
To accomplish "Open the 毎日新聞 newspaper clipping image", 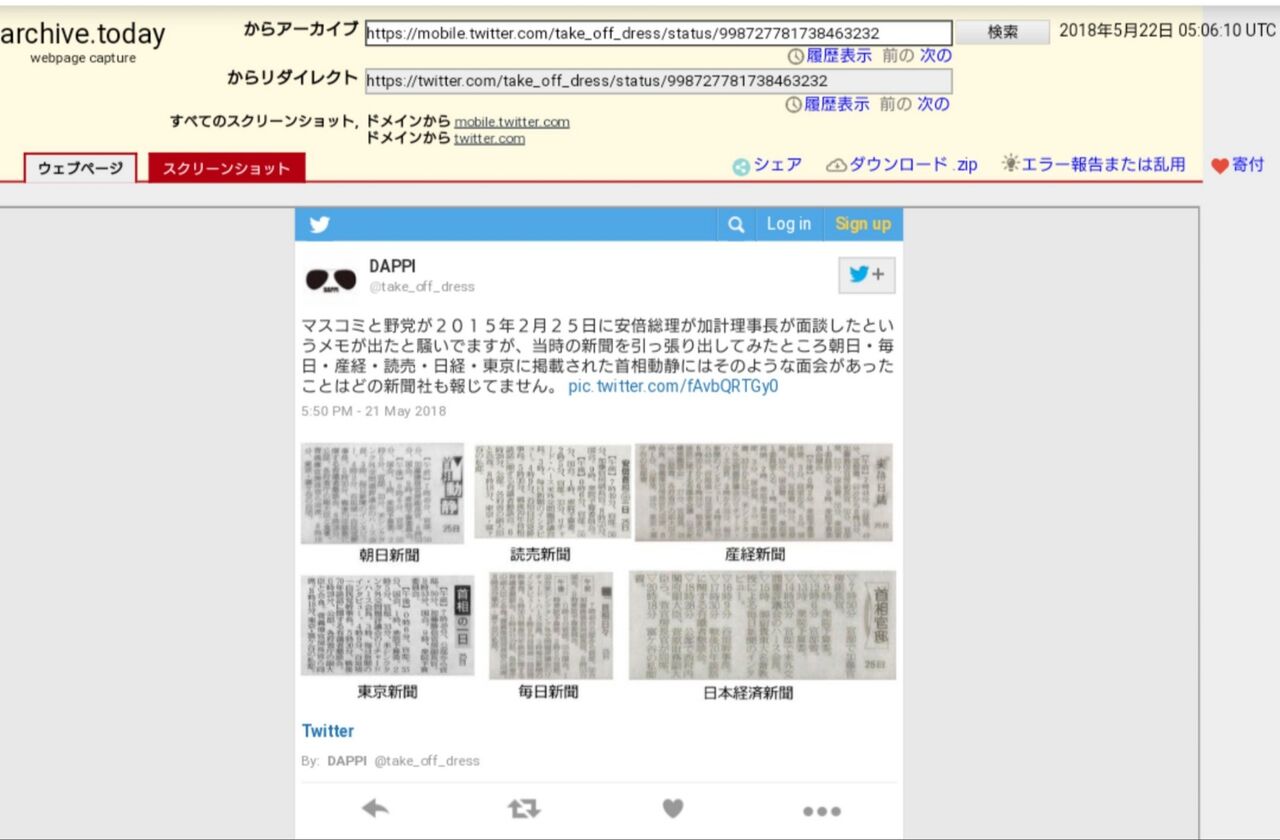I will pyautogui.click(x=551, y=626).
